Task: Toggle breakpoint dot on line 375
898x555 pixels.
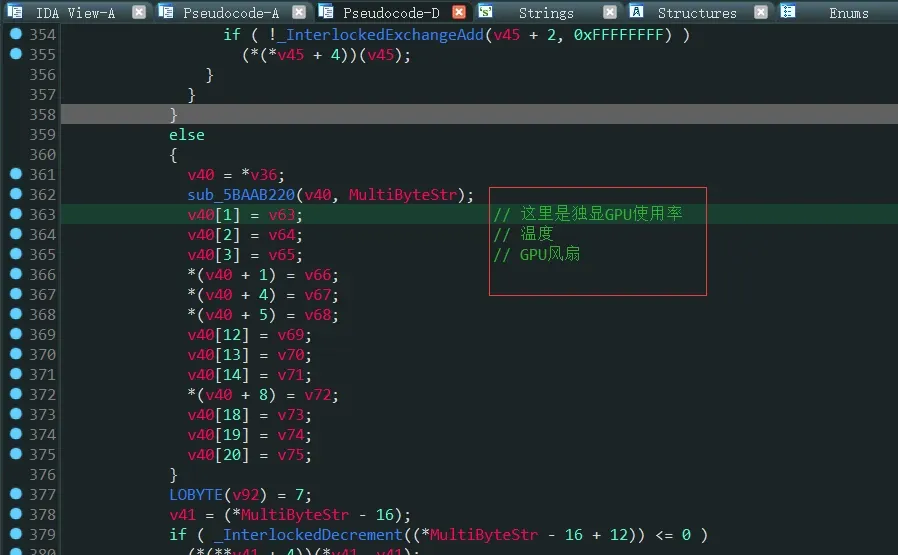Action: click(x=16, y=454)
